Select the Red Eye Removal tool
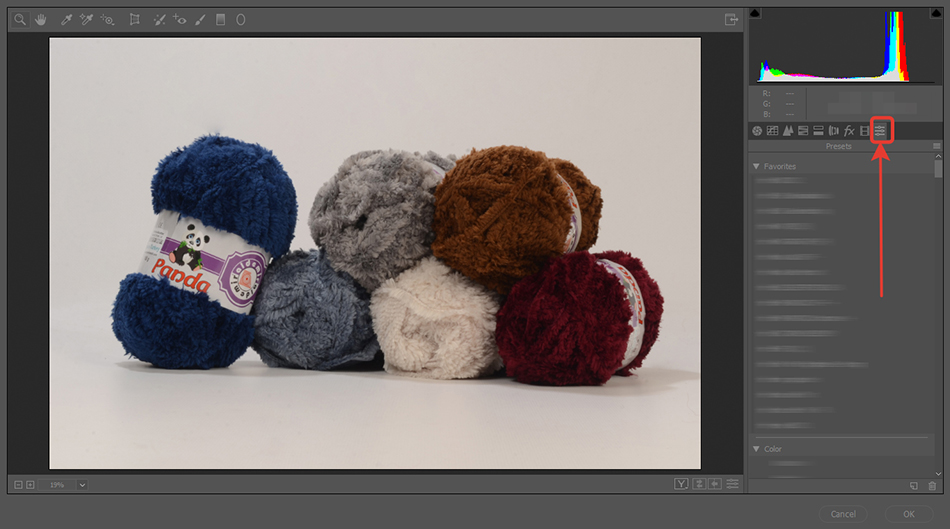950x529 pixels. click(x=179, y=19)
